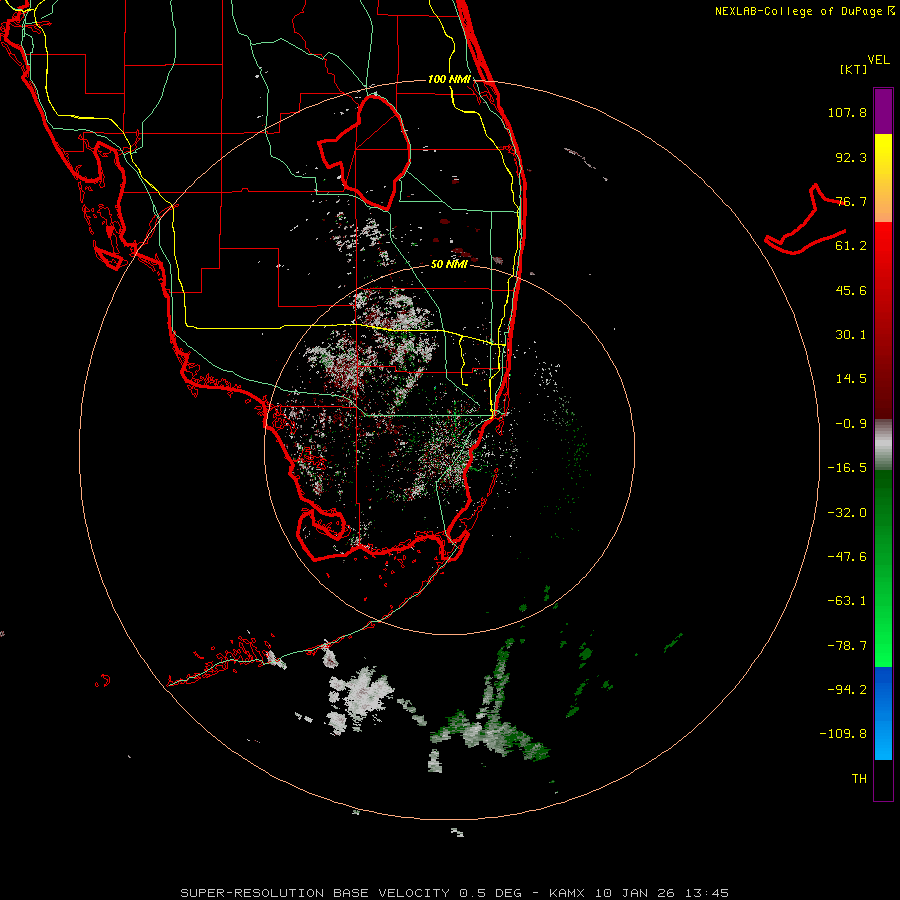The height and width of the screenshot is (900, 900).
Task: Click the -16.5 velocity scale value
Action: point(847,468)
